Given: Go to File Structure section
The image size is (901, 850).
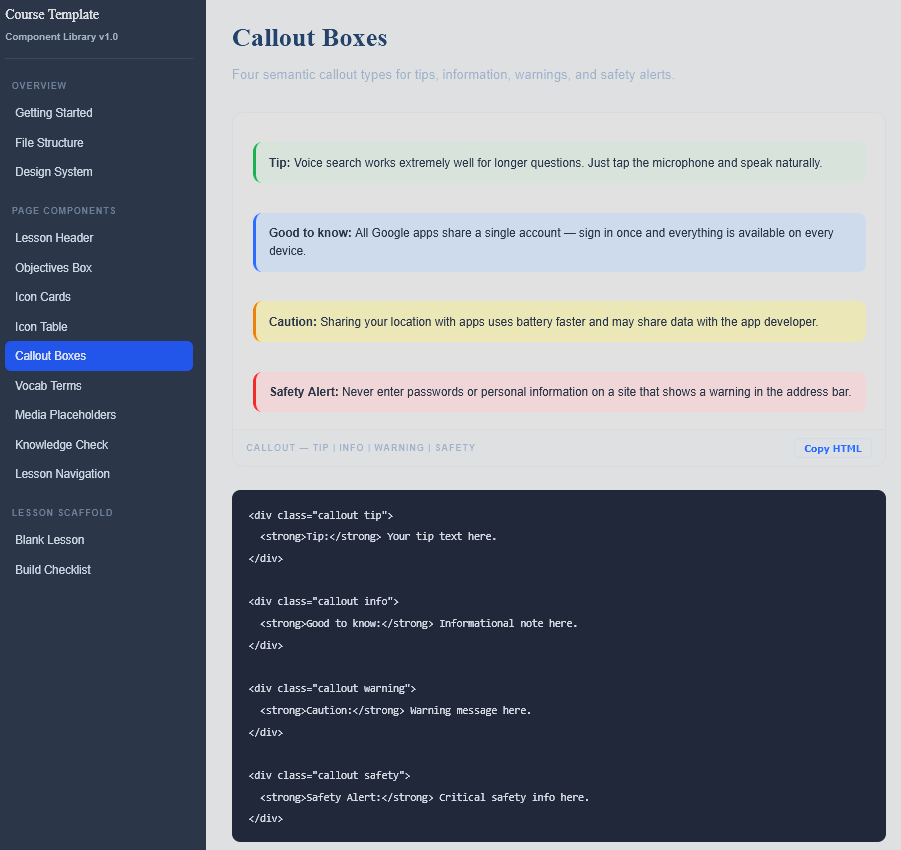Looking at the screenshot, I should (49, 143).
